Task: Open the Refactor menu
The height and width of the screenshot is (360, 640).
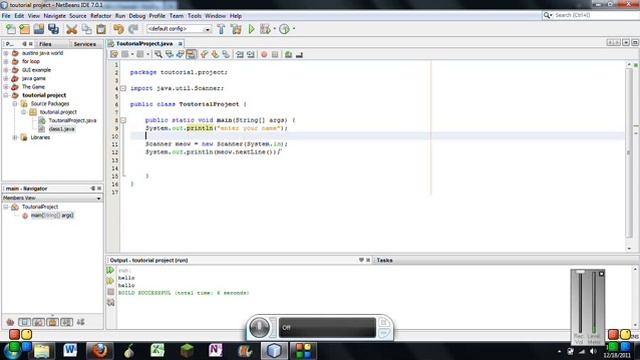Action: tap(100, 16)
